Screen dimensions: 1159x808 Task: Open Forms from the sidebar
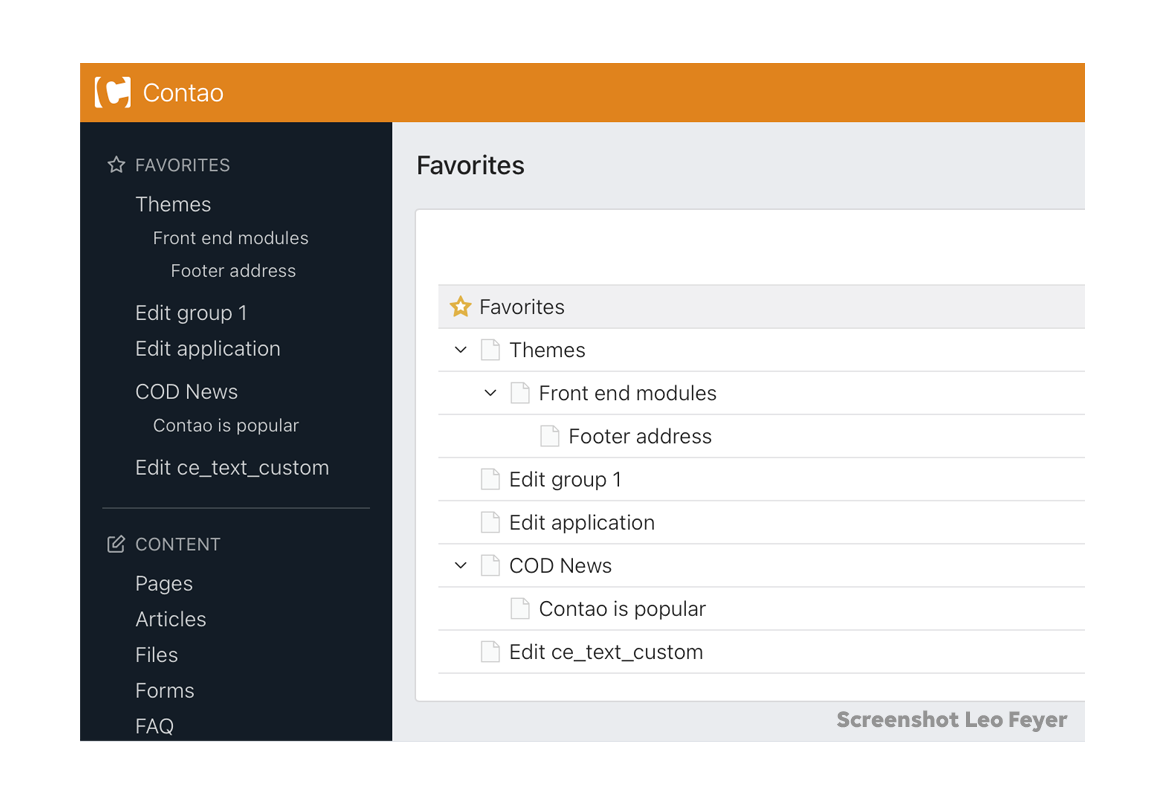165,690
